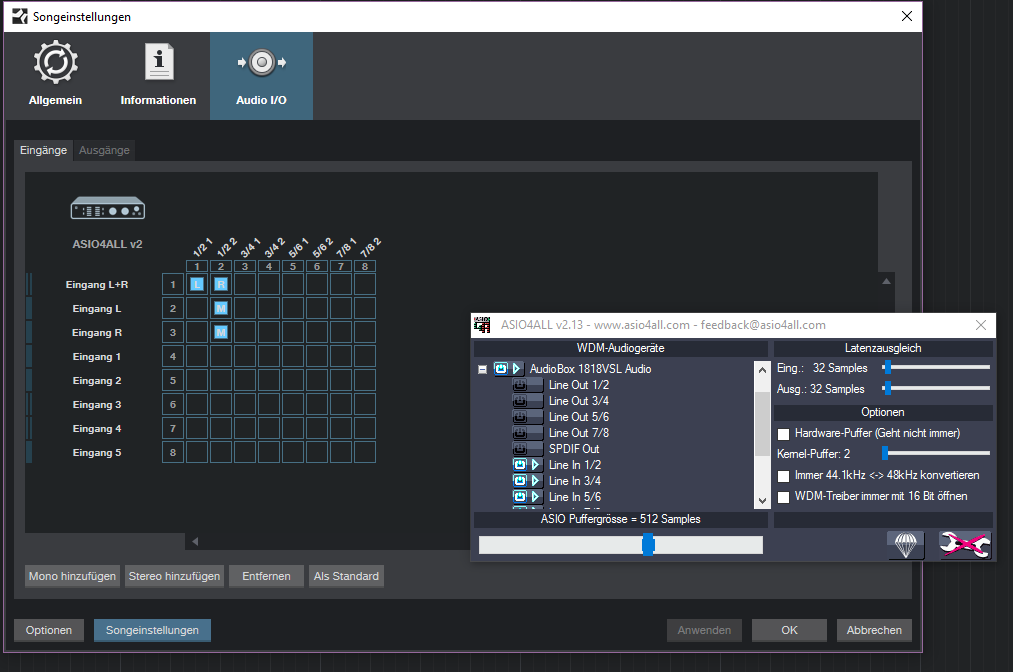Enable Hardware-Puffer checkbox
The width and height of the screenshot is (1013, 672).
[x=784, y=433]
